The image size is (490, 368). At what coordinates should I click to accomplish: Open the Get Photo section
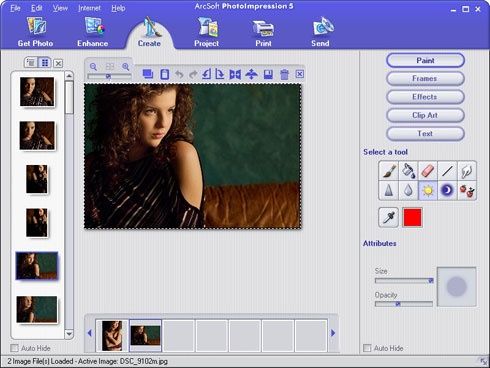click(35, 32)
